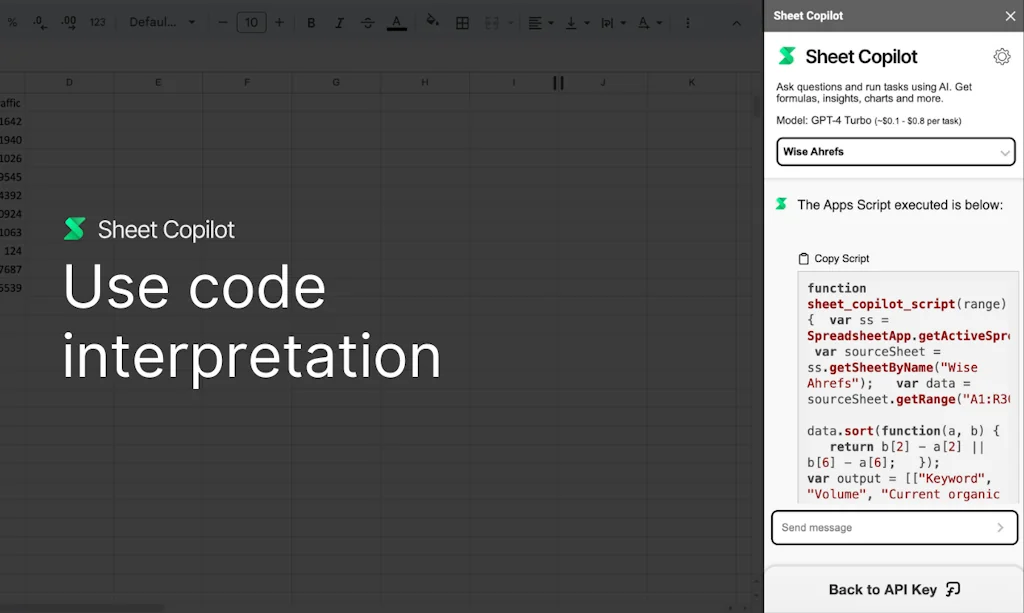Open the toolbar overflow menu
The image size is (1024, 613).
point(688,21)
